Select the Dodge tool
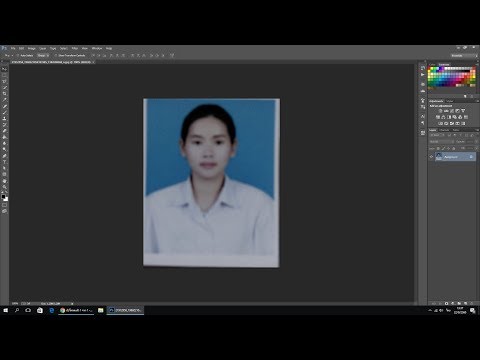480x360 pixels. point(4,149)
